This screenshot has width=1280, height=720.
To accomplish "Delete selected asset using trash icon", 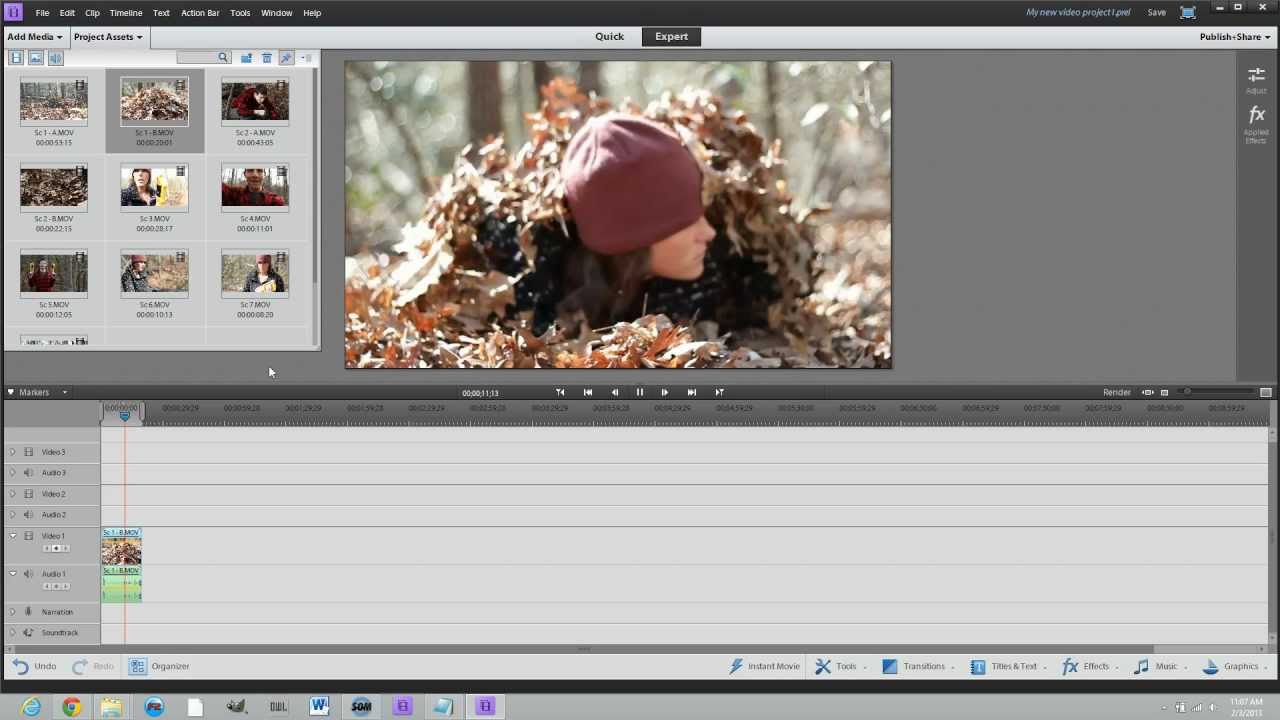I will (267, 58).
